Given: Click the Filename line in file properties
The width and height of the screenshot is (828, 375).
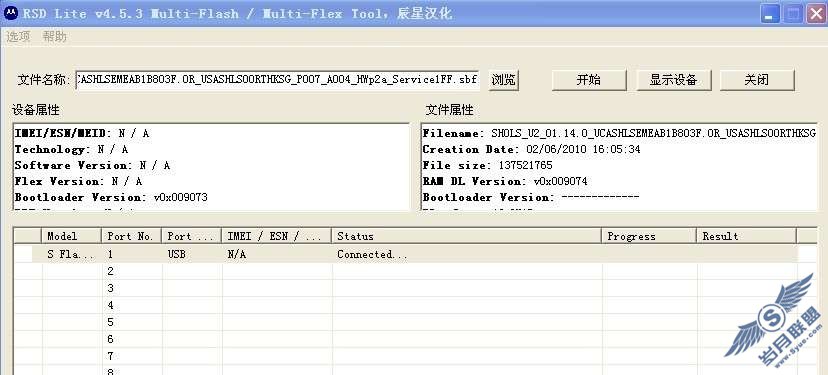Looking at the screenshot, I should 619,133.
